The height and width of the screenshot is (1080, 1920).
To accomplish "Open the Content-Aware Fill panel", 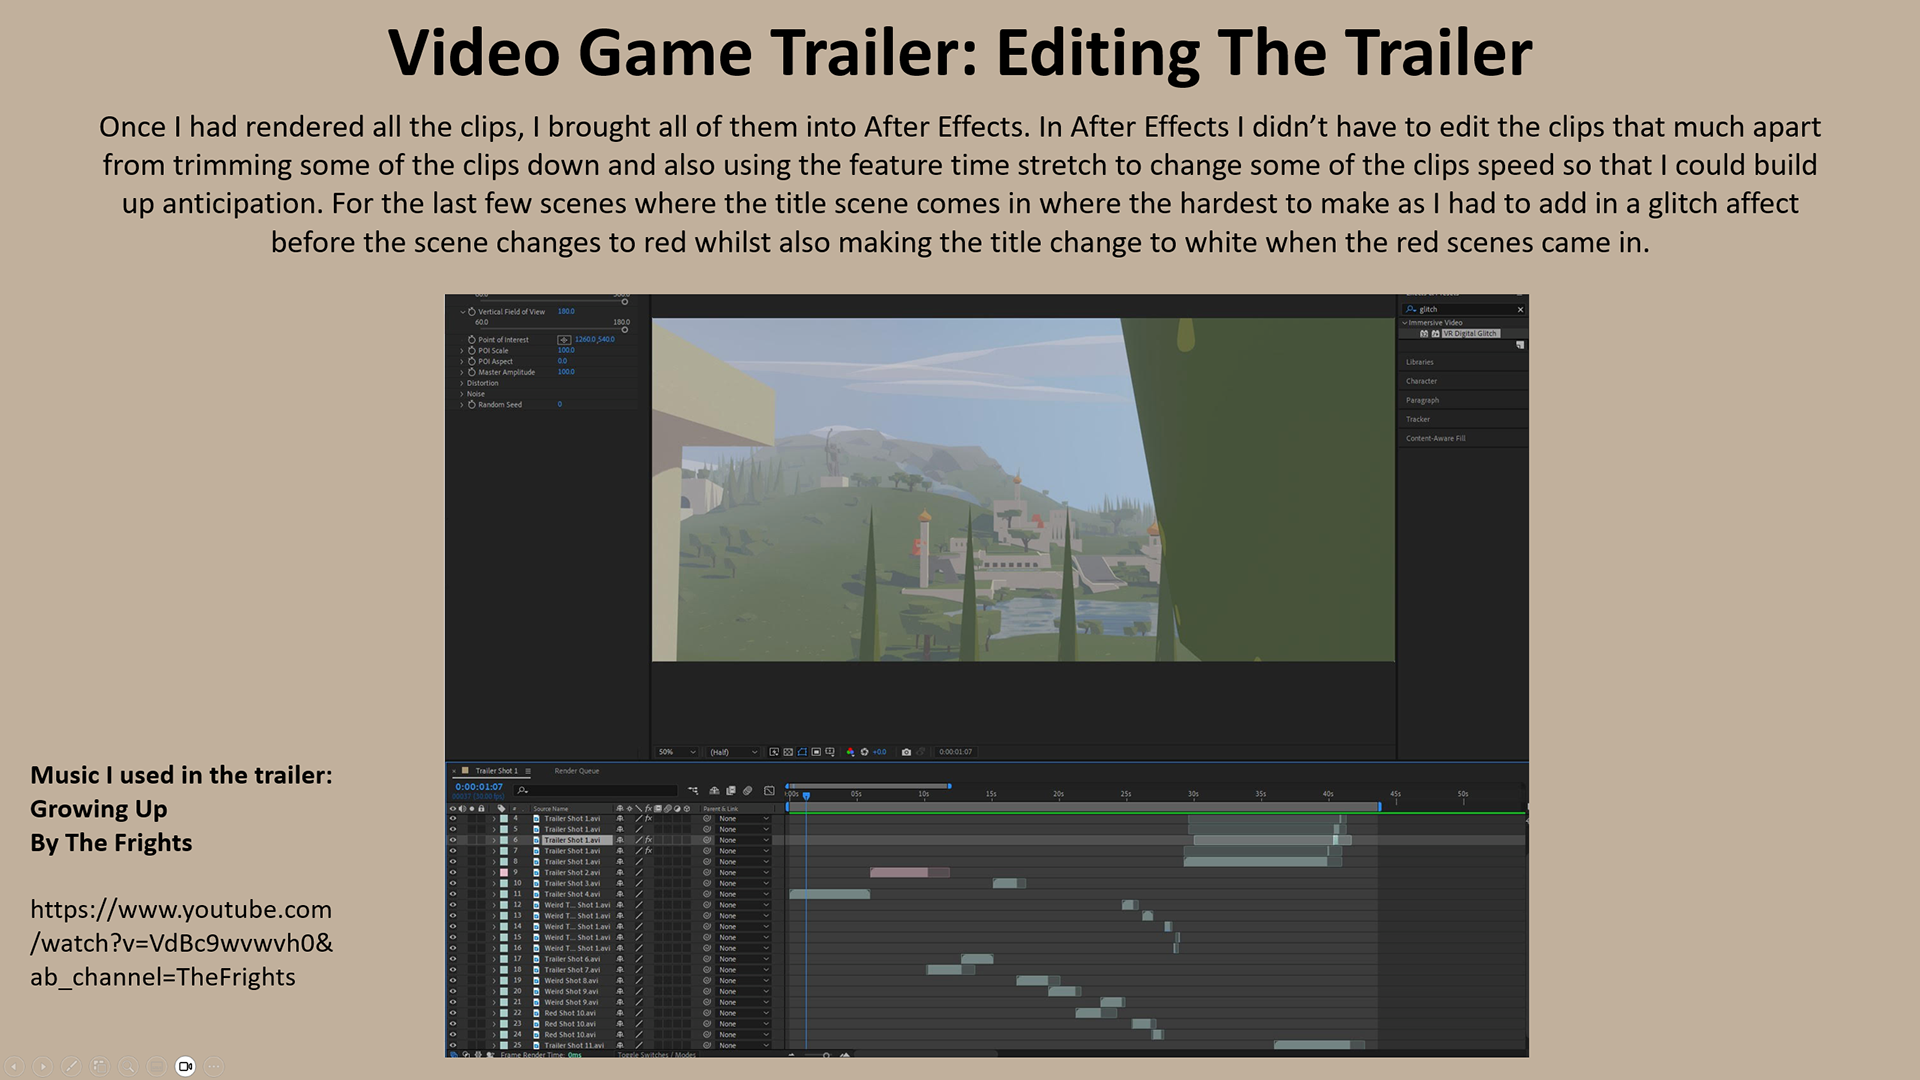I will [1436, 438].
